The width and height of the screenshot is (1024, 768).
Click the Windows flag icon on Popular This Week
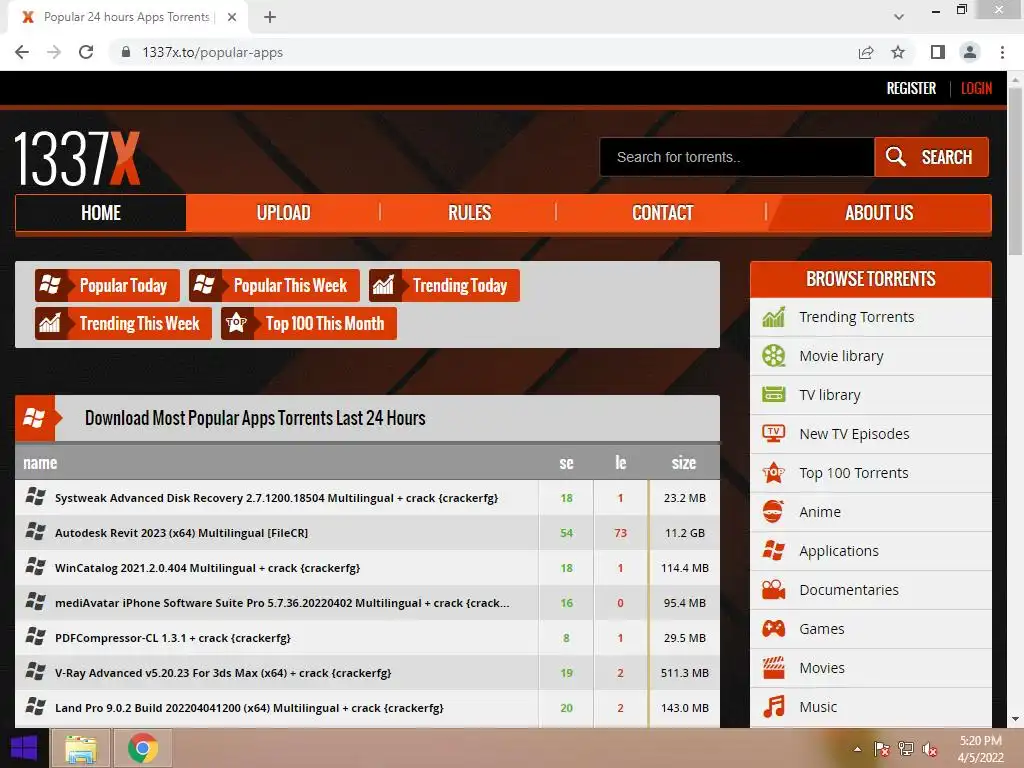(x=204, y=285)
